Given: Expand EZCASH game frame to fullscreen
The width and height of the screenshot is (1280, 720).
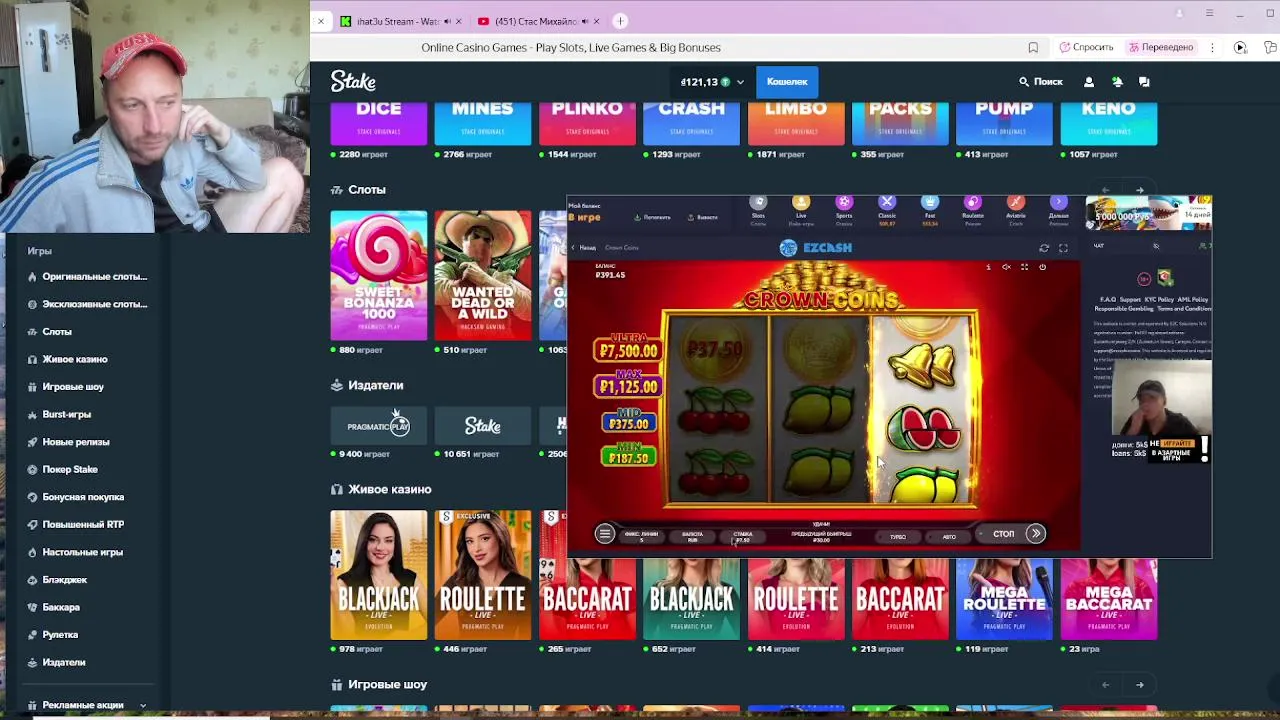Looking at the screenshot, I should point(1063,248).
